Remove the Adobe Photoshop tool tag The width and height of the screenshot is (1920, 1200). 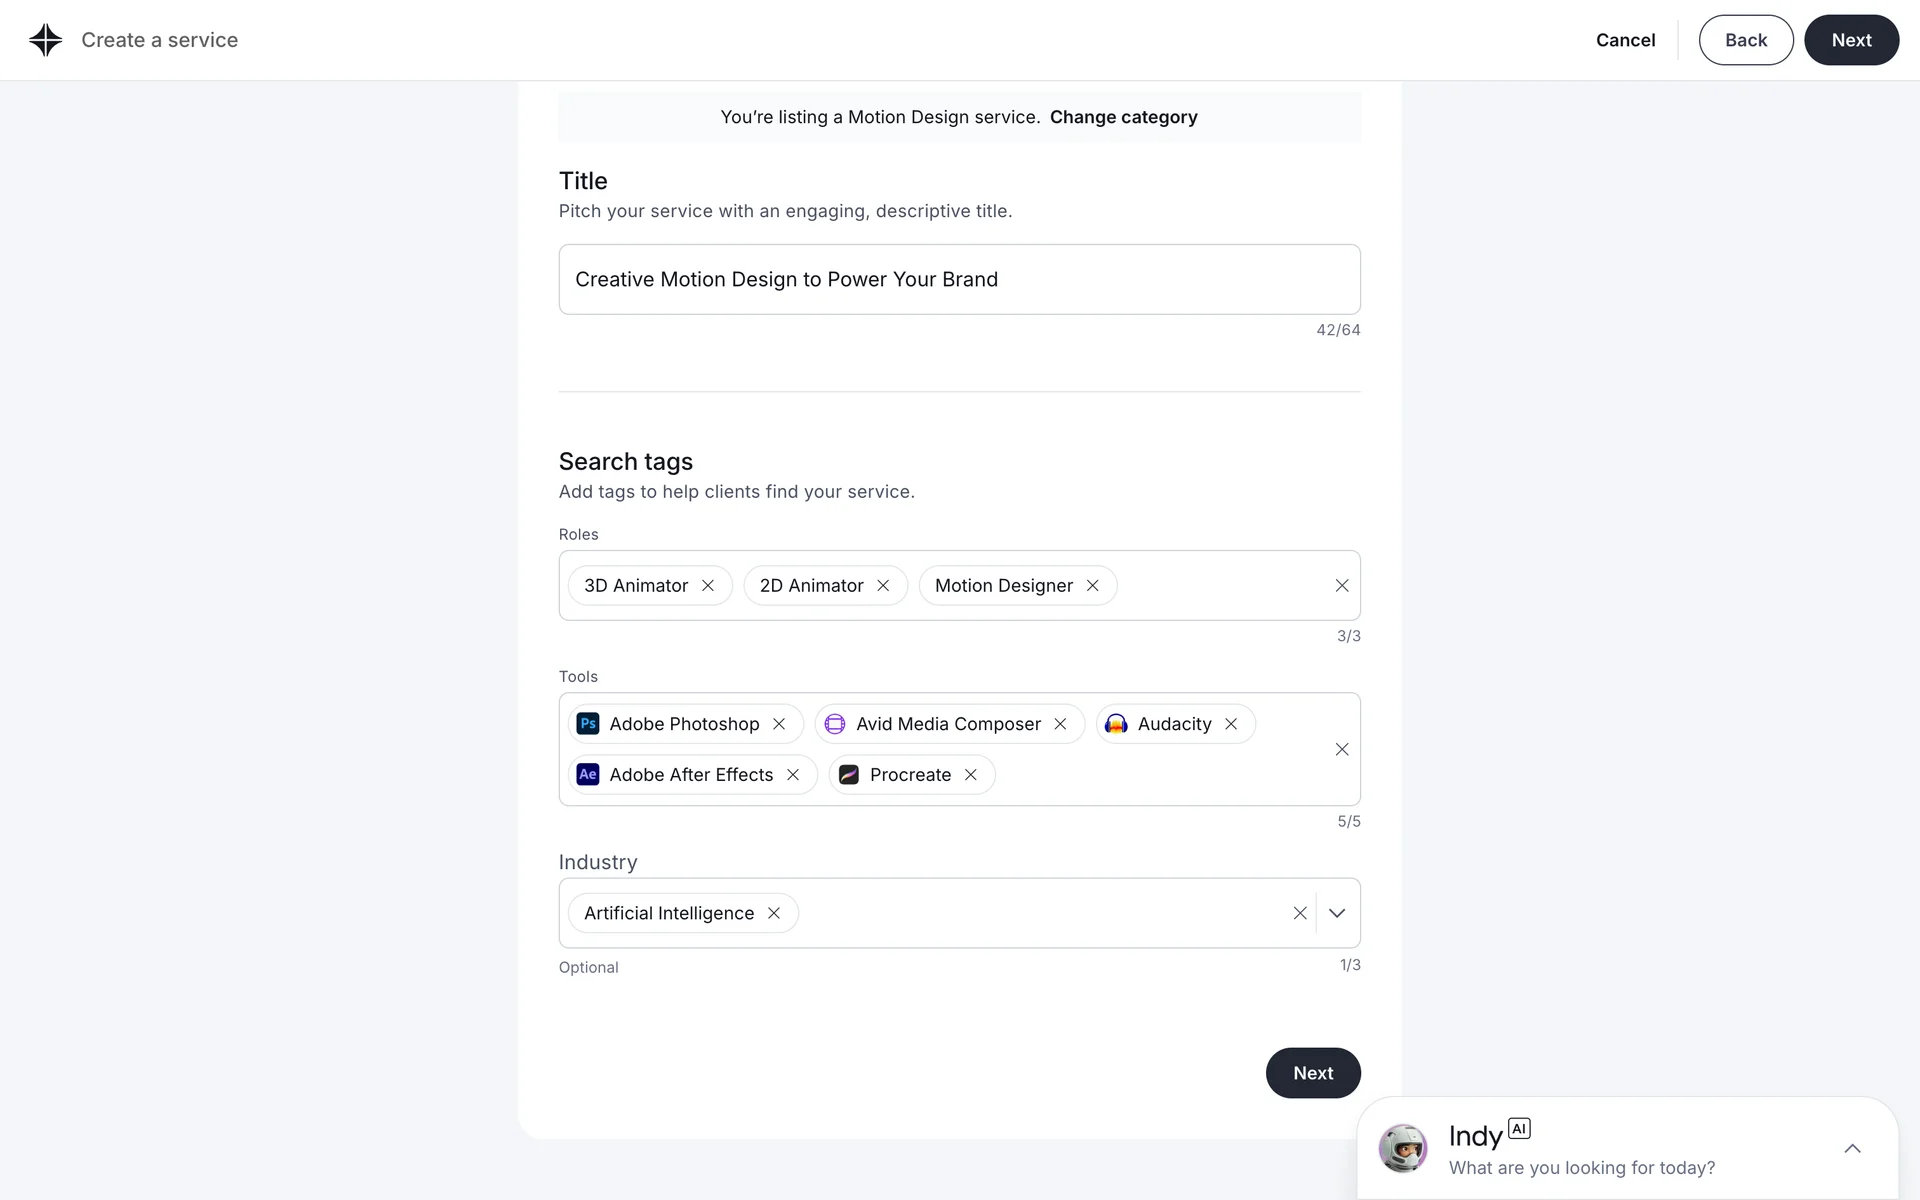pos(779,724)
